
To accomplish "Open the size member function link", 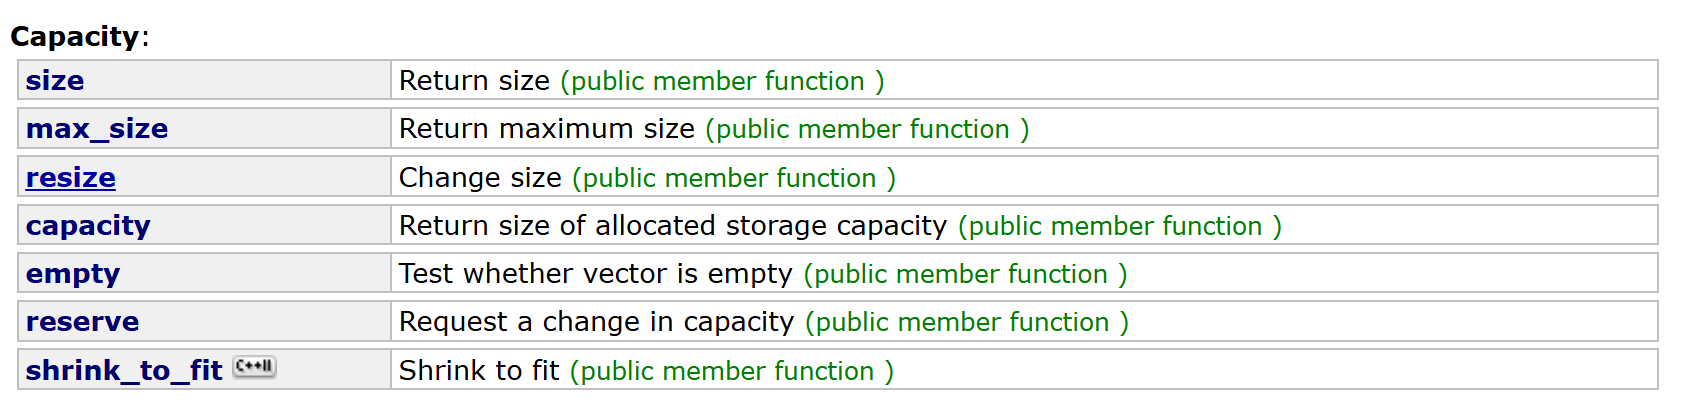I will click(x=55, y=81).
